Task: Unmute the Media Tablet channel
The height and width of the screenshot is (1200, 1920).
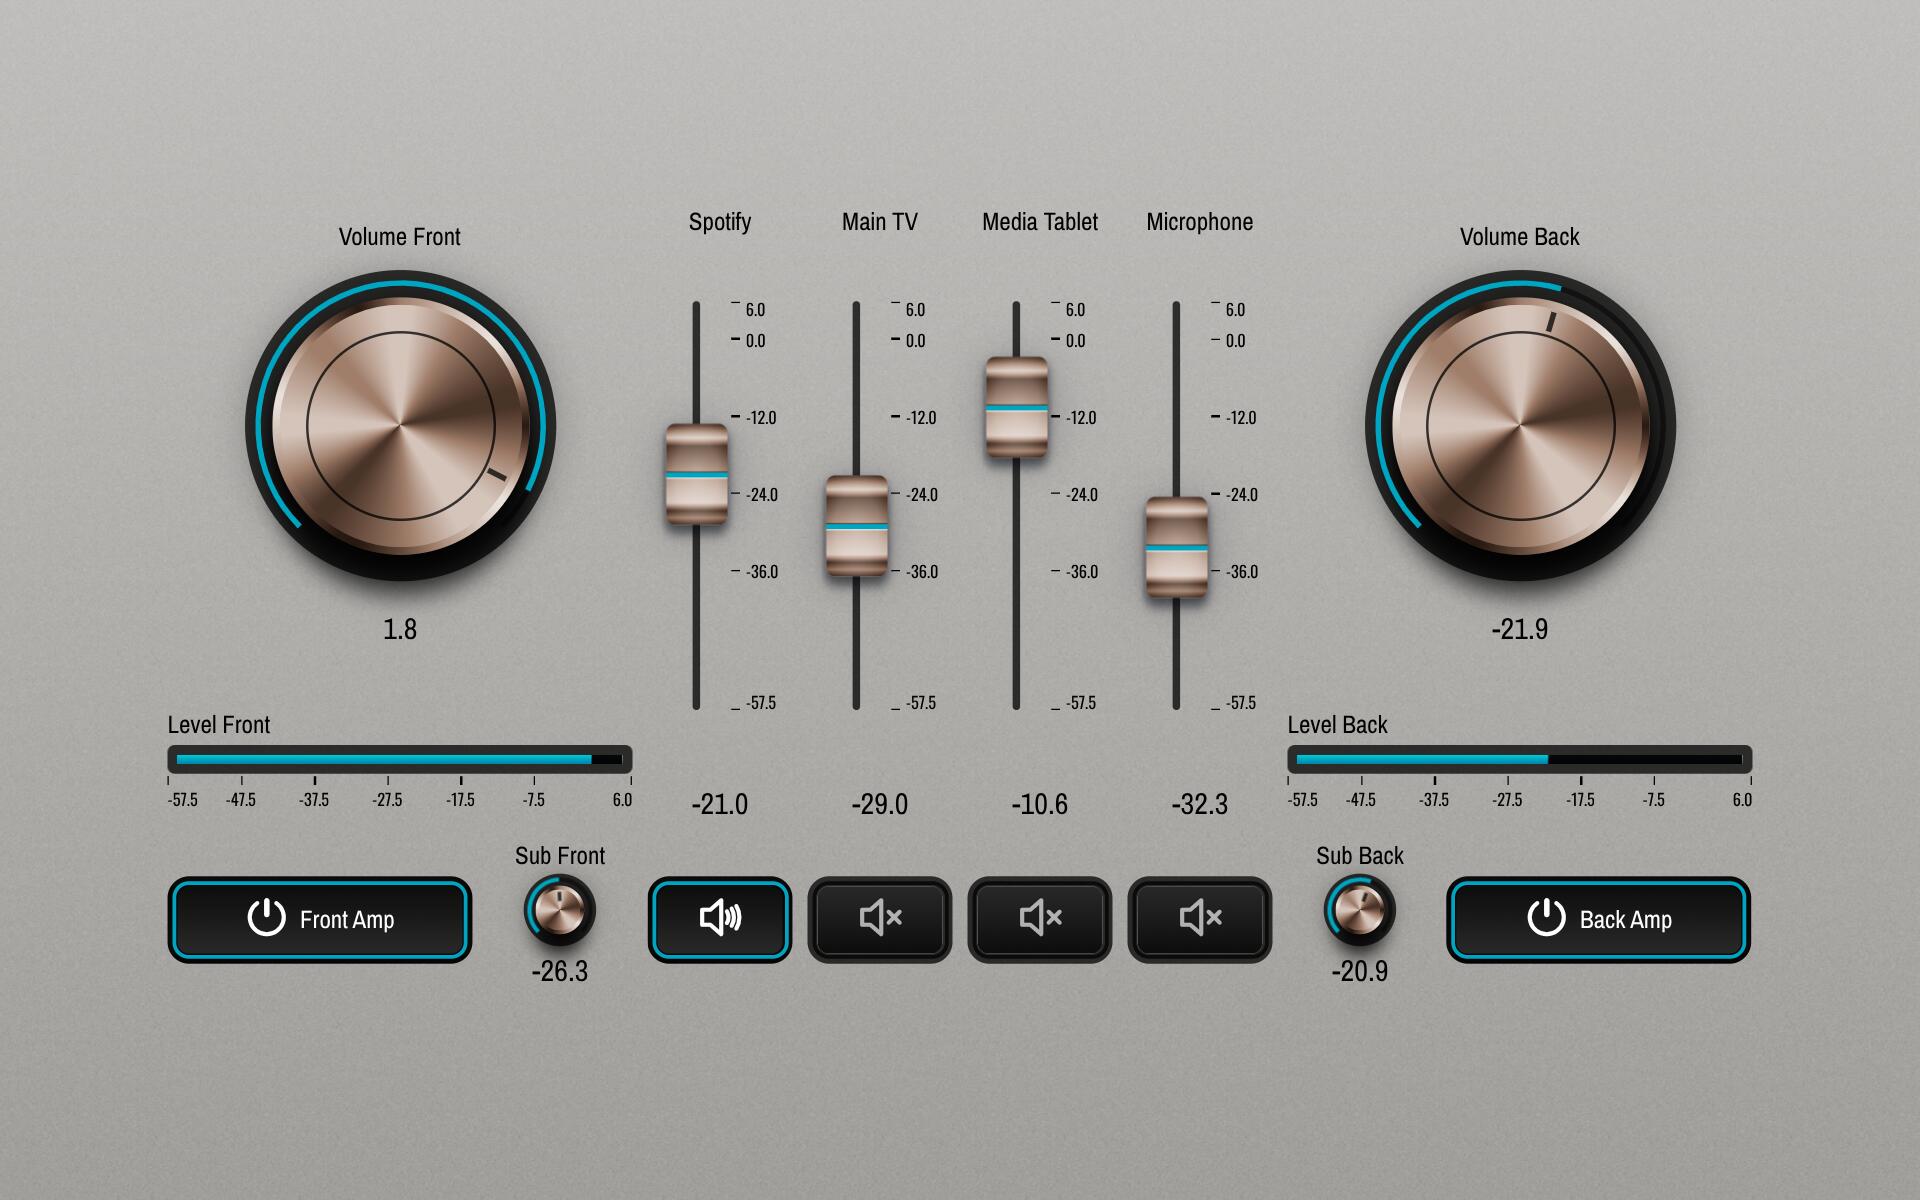Action: 1039,919
